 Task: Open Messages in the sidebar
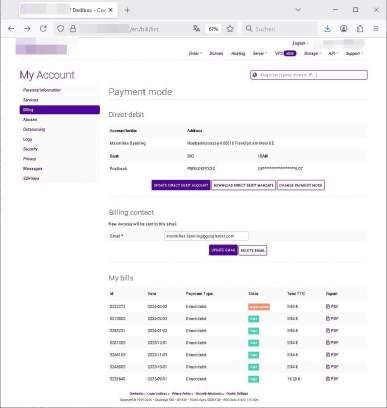pos(32,169)
